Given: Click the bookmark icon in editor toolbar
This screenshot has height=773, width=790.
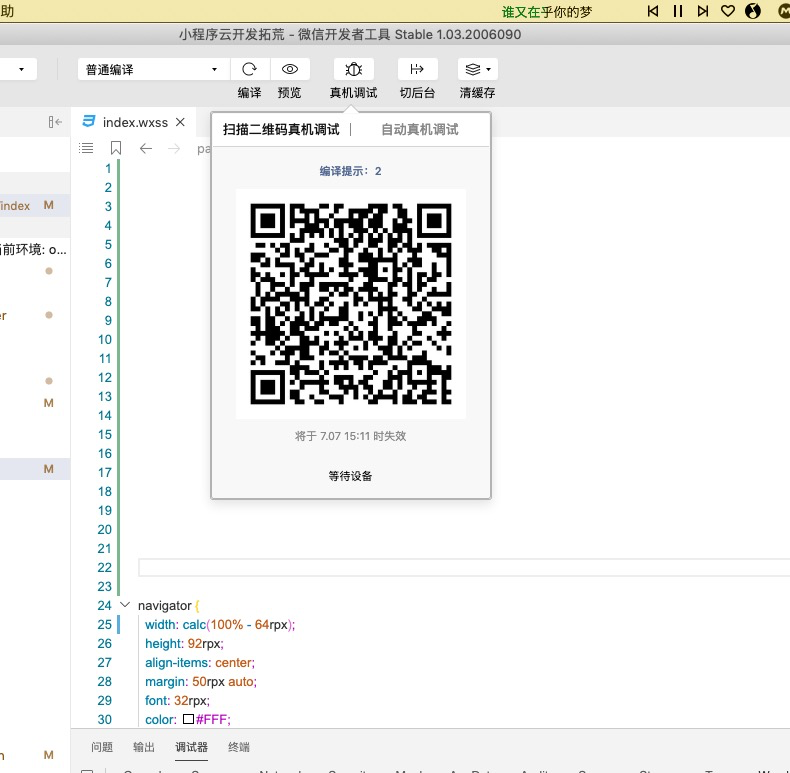Looking at the screenshot, I should [x=116, y=148].
